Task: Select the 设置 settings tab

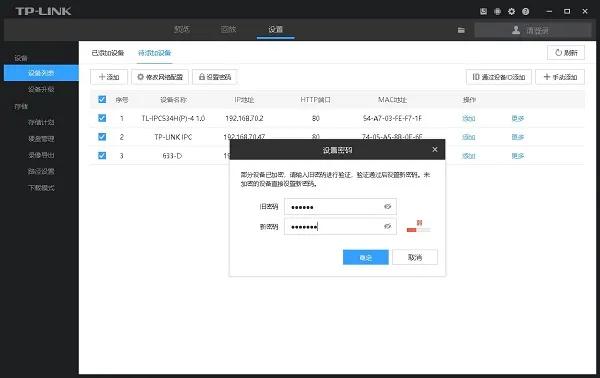Action: [x=276, y=29]
